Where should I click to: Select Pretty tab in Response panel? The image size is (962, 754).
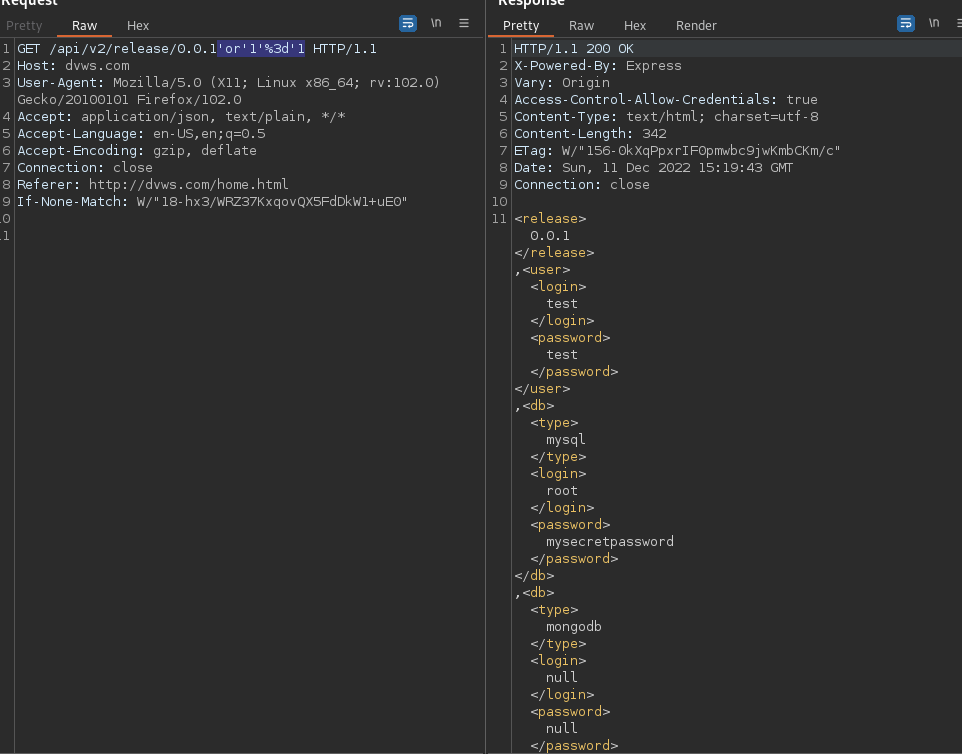[x=521, y=26]
